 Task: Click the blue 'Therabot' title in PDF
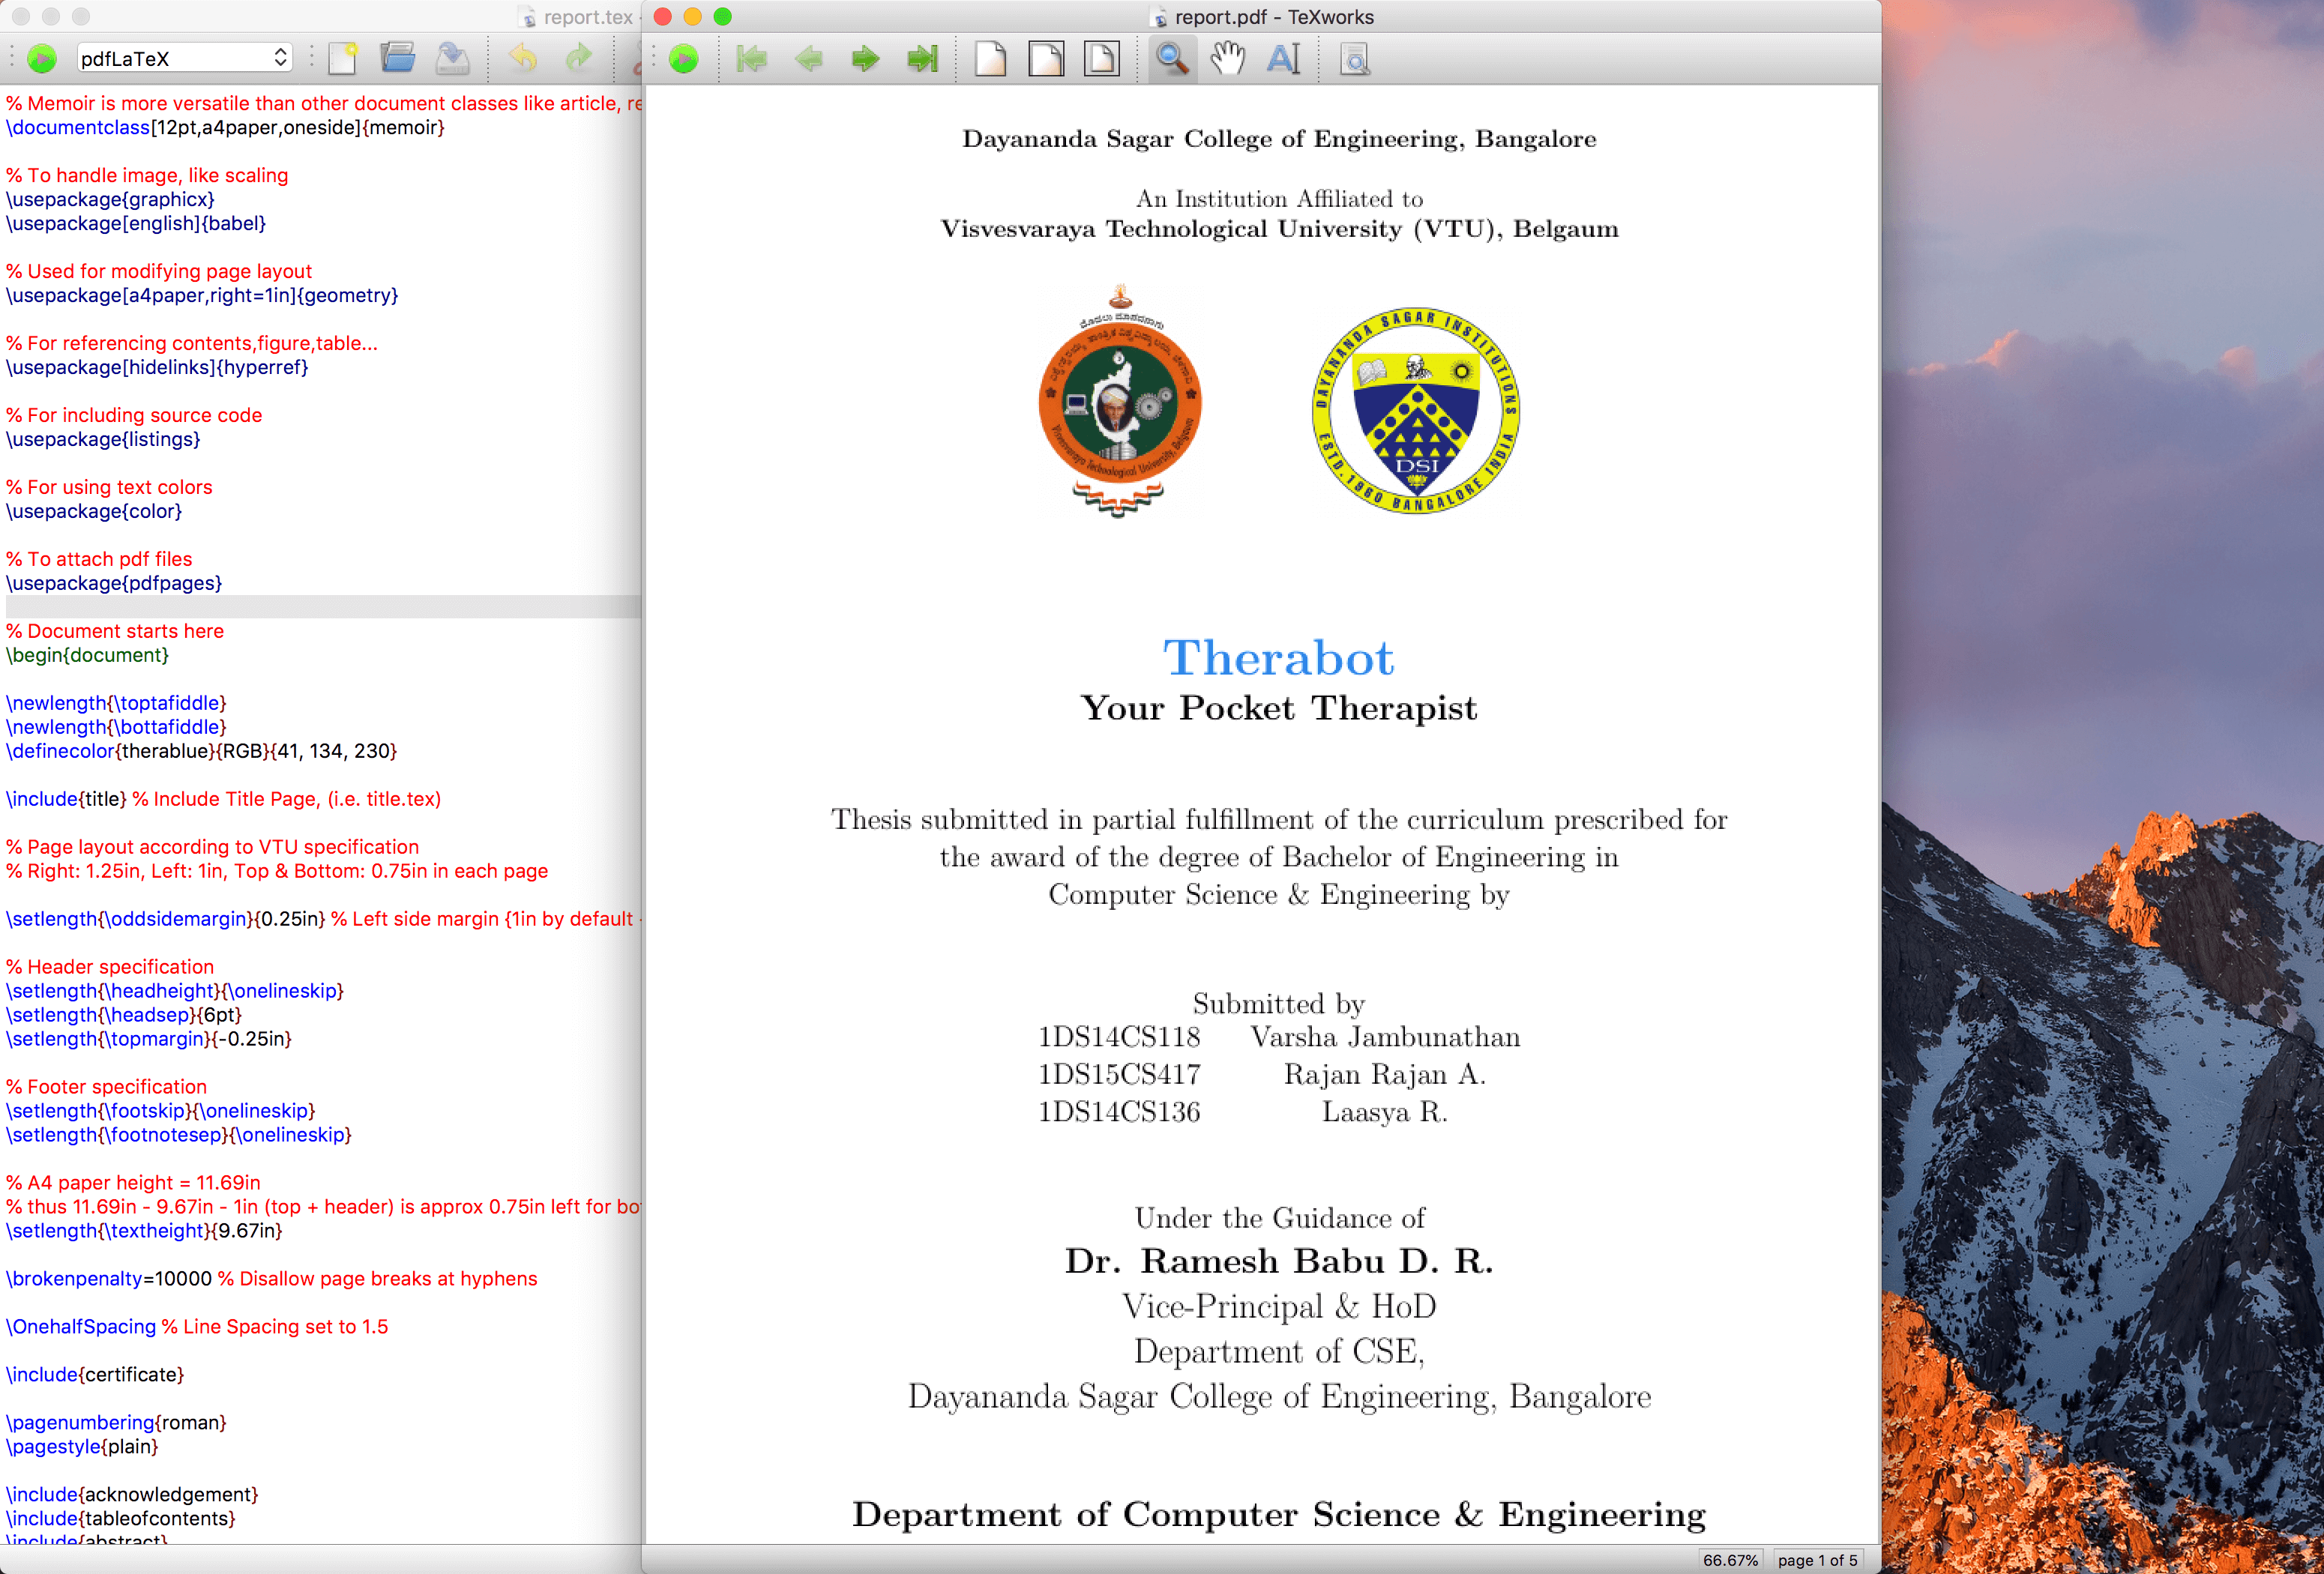(1278, 658)
